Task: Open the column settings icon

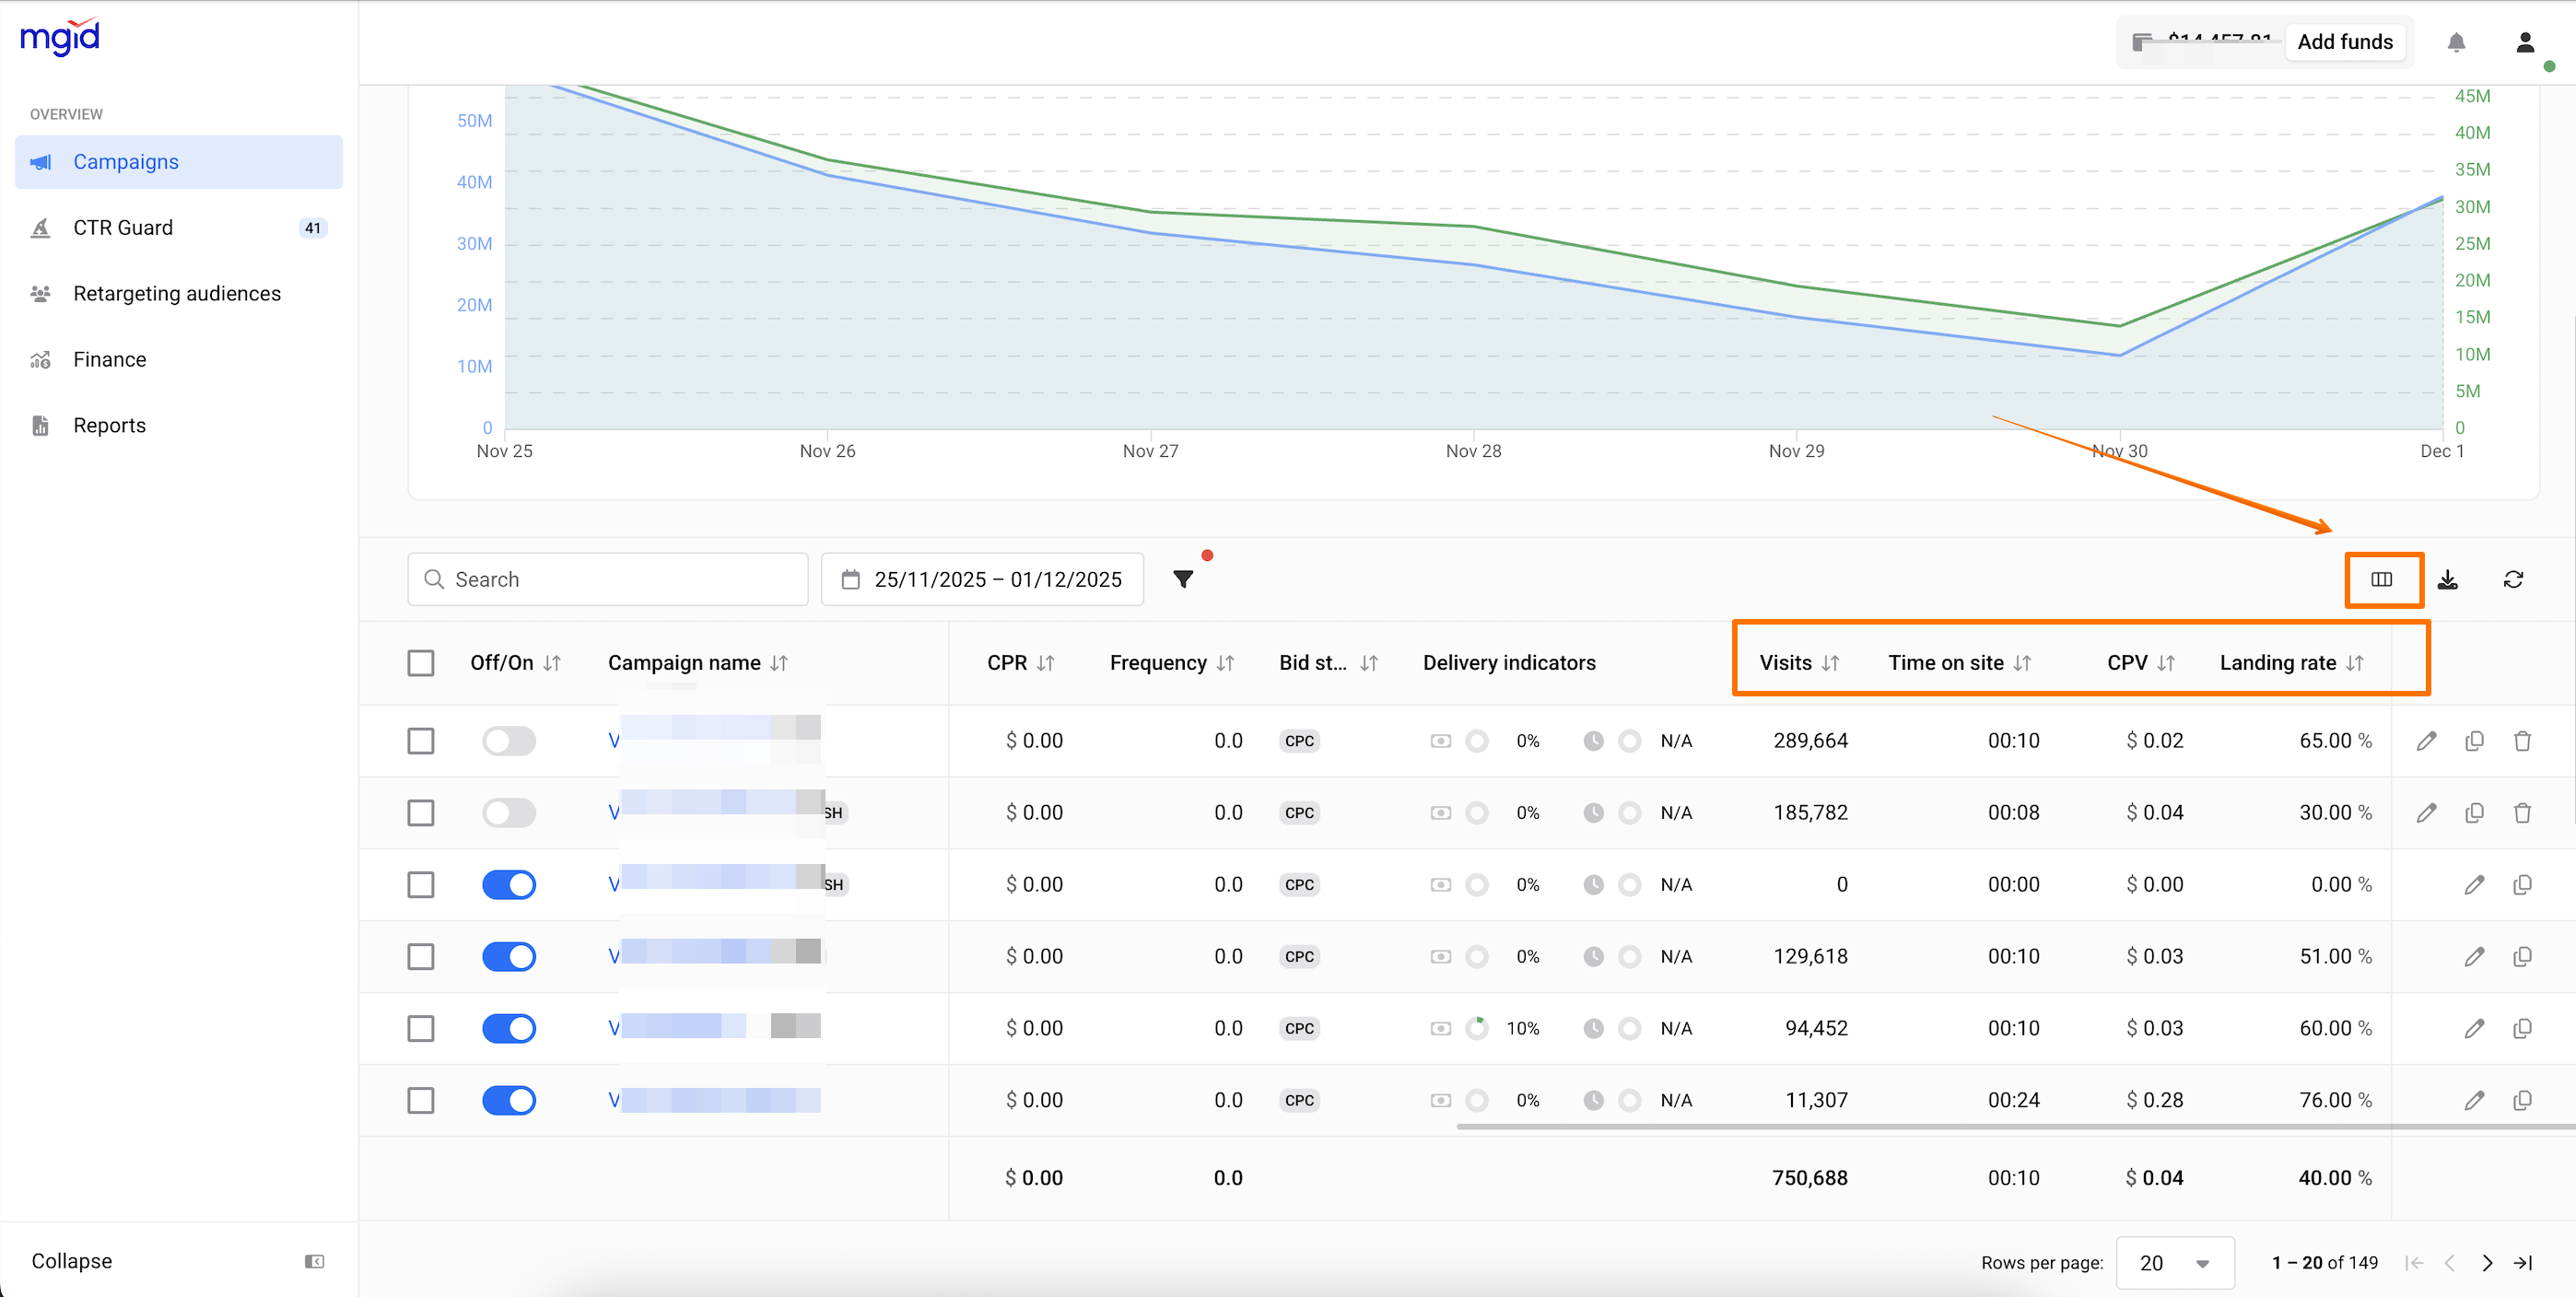Action: click(2381, 579)
